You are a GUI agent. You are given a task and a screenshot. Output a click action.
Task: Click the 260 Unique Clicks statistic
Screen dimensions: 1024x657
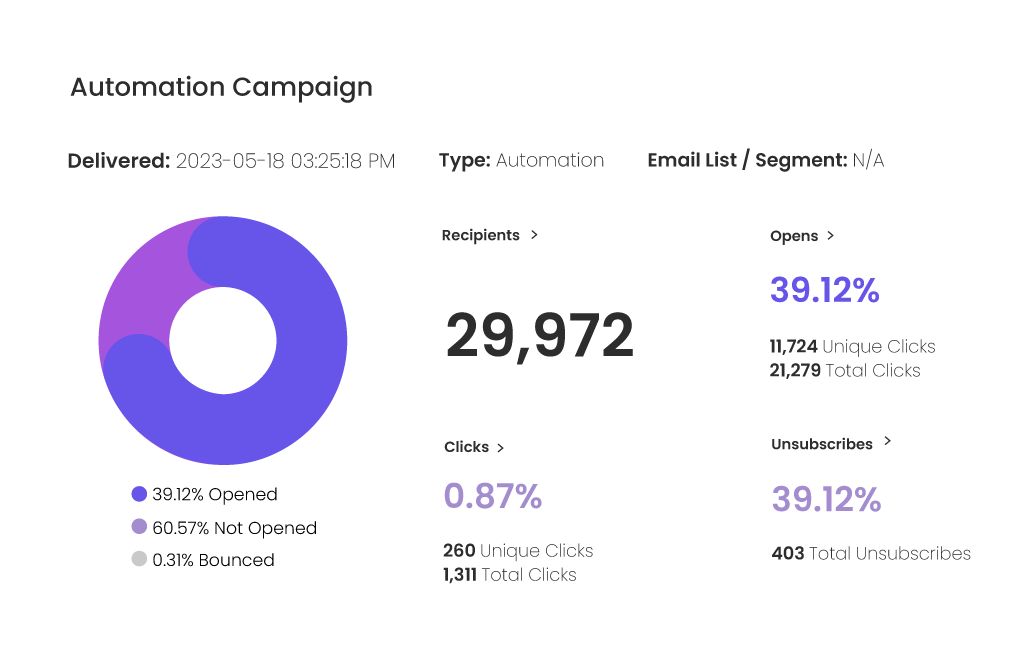point(517,551)
